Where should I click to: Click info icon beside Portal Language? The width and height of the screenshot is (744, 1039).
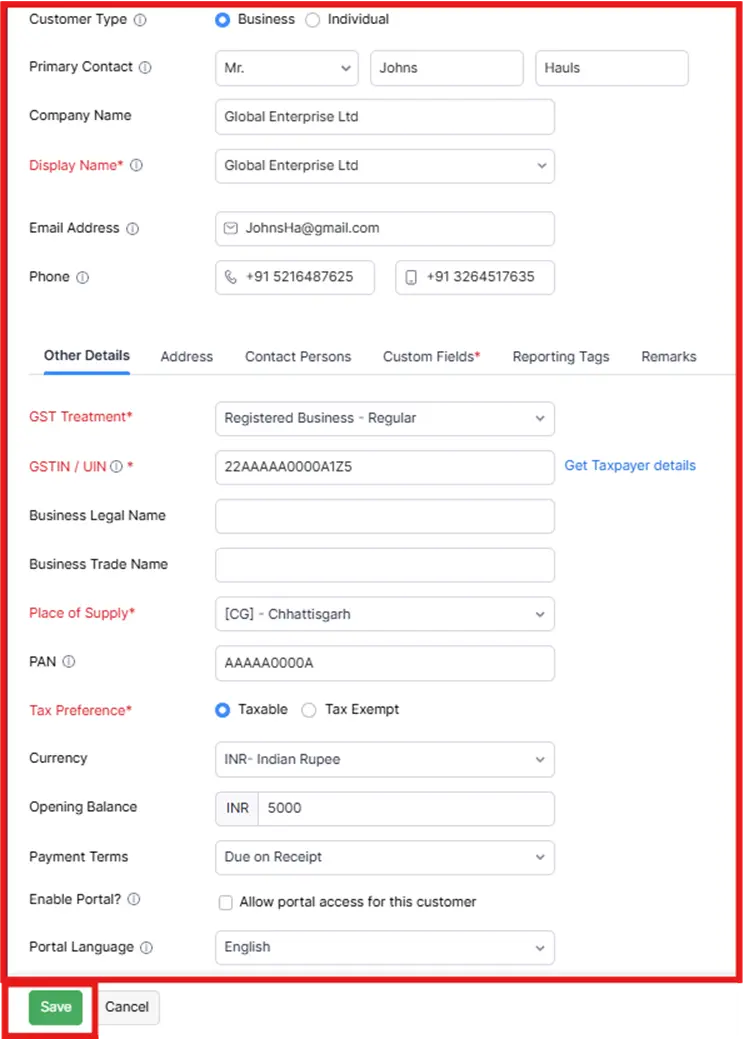point(146,947)
